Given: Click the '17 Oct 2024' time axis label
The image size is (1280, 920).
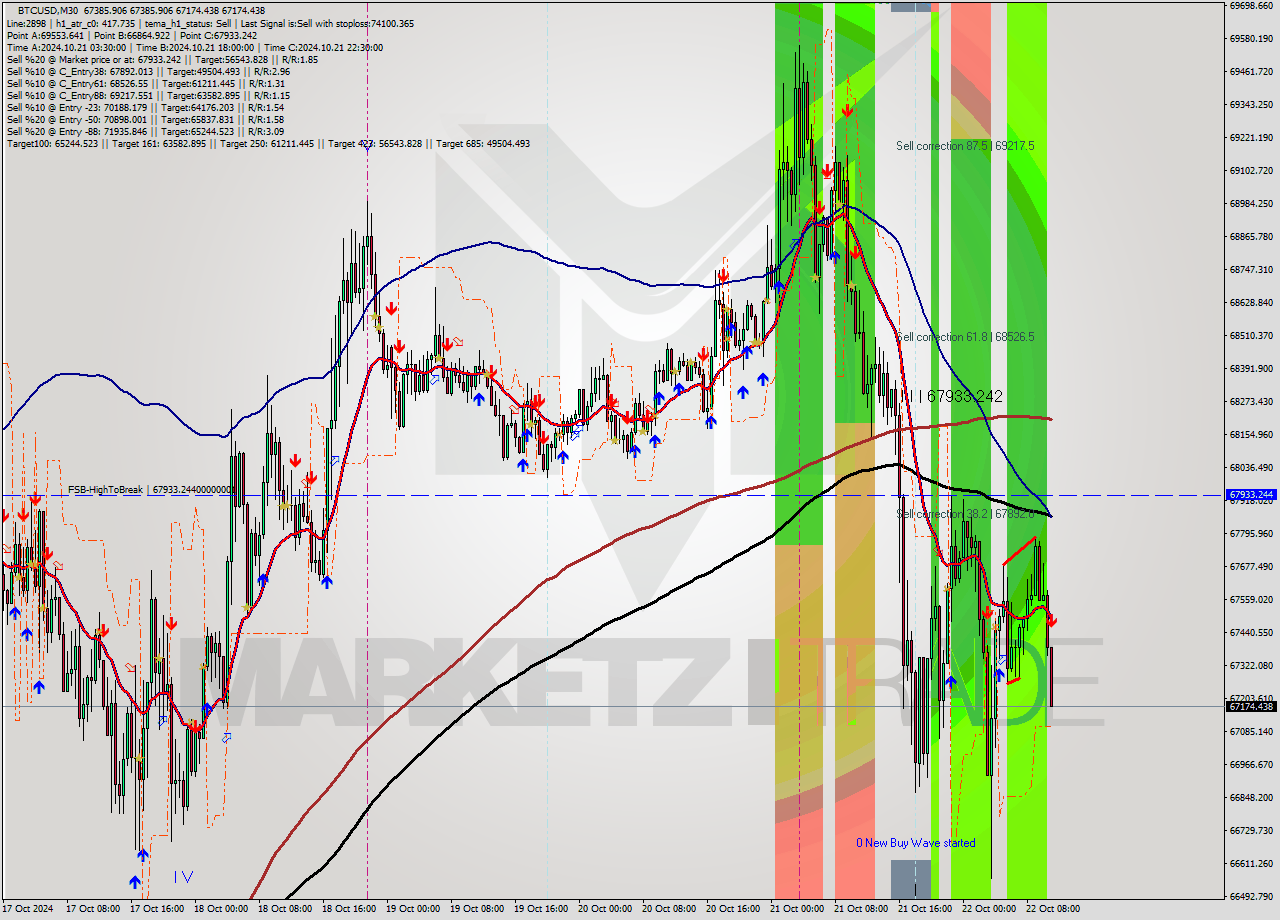Looking at the screenshot, I should coord(27,909).
